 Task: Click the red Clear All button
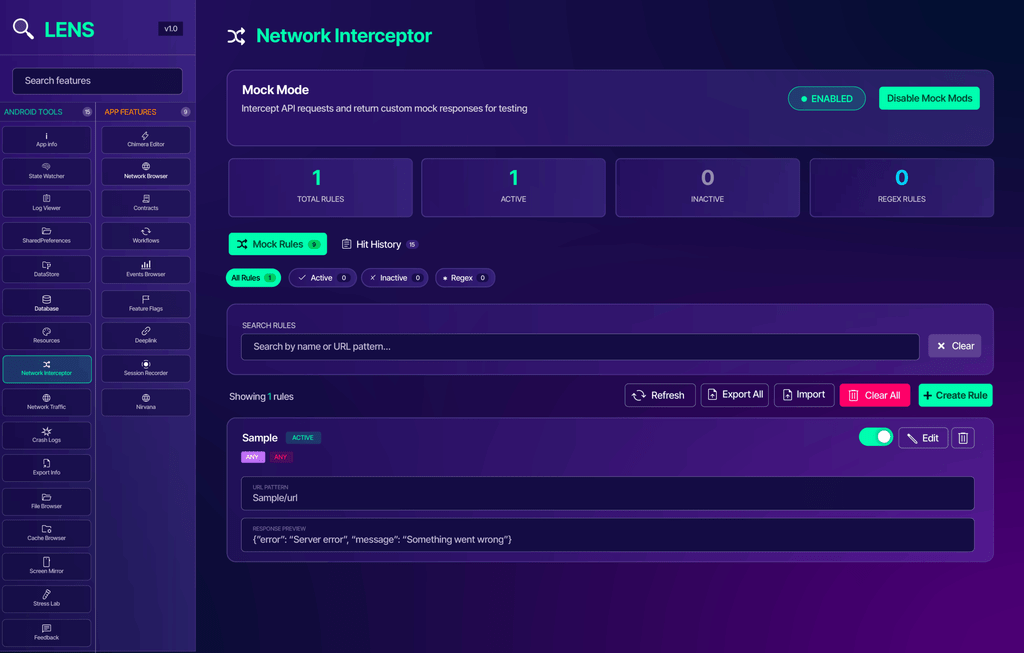874,395
